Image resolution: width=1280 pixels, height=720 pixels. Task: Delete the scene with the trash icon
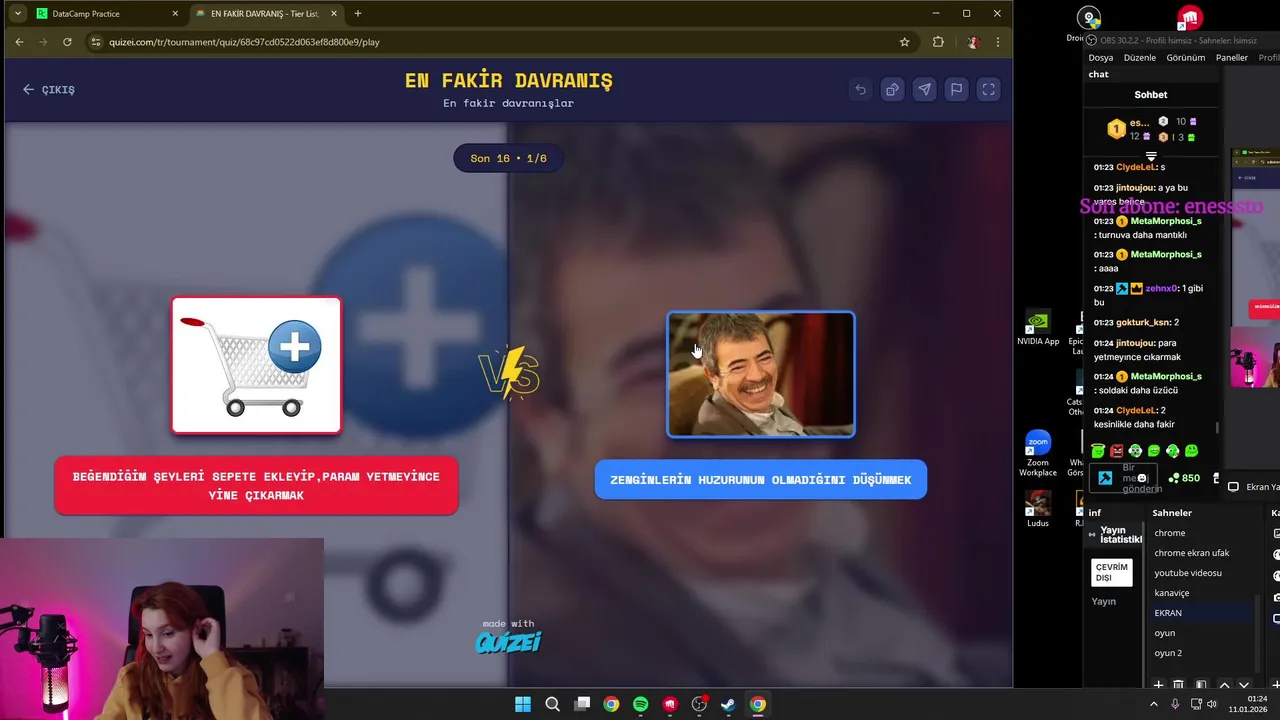coord(1179,685)
